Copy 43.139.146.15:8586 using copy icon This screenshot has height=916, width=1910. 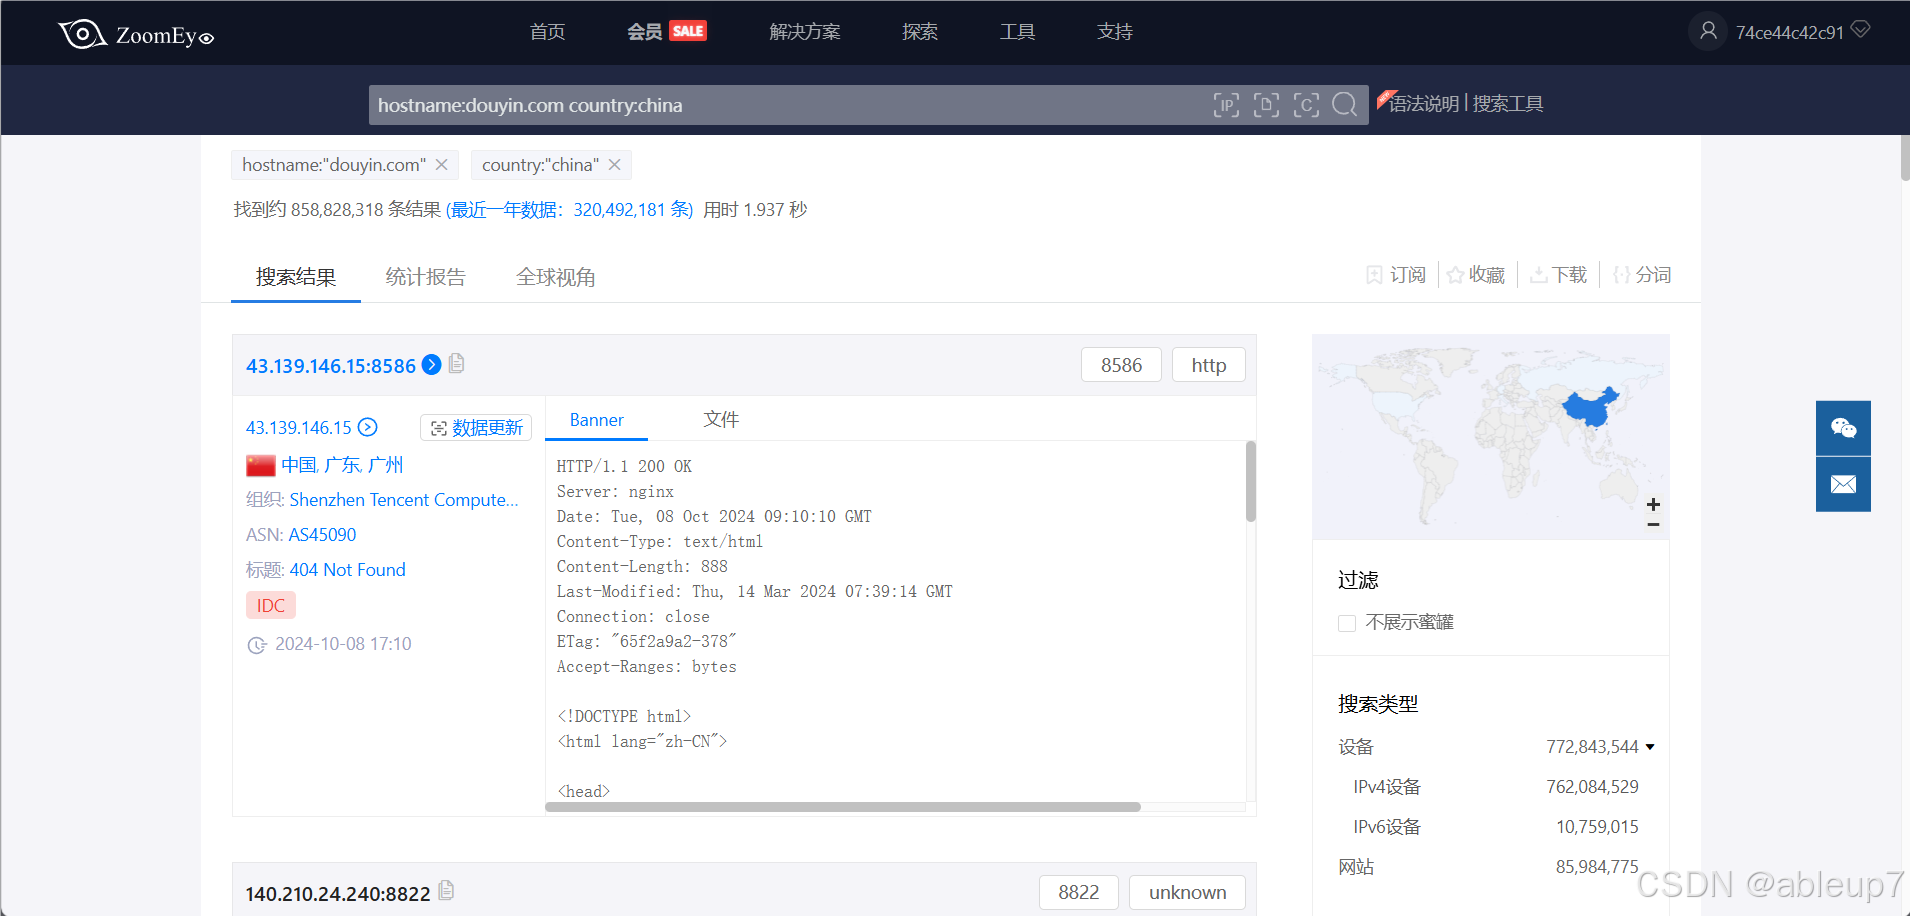click(457, 363)
